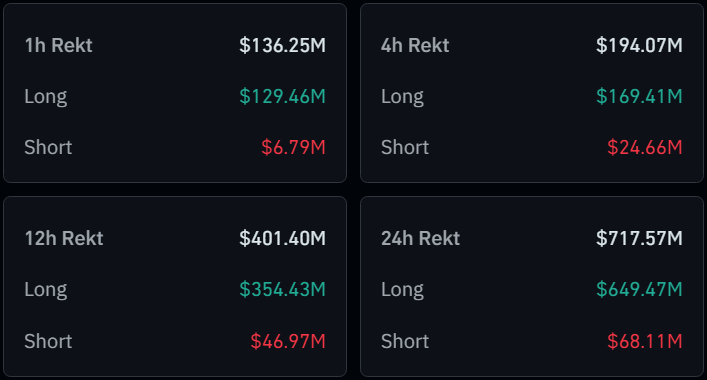Click the Short label in 24h card
The width and height of the screenshot is (707, 380).
point(405,341)
